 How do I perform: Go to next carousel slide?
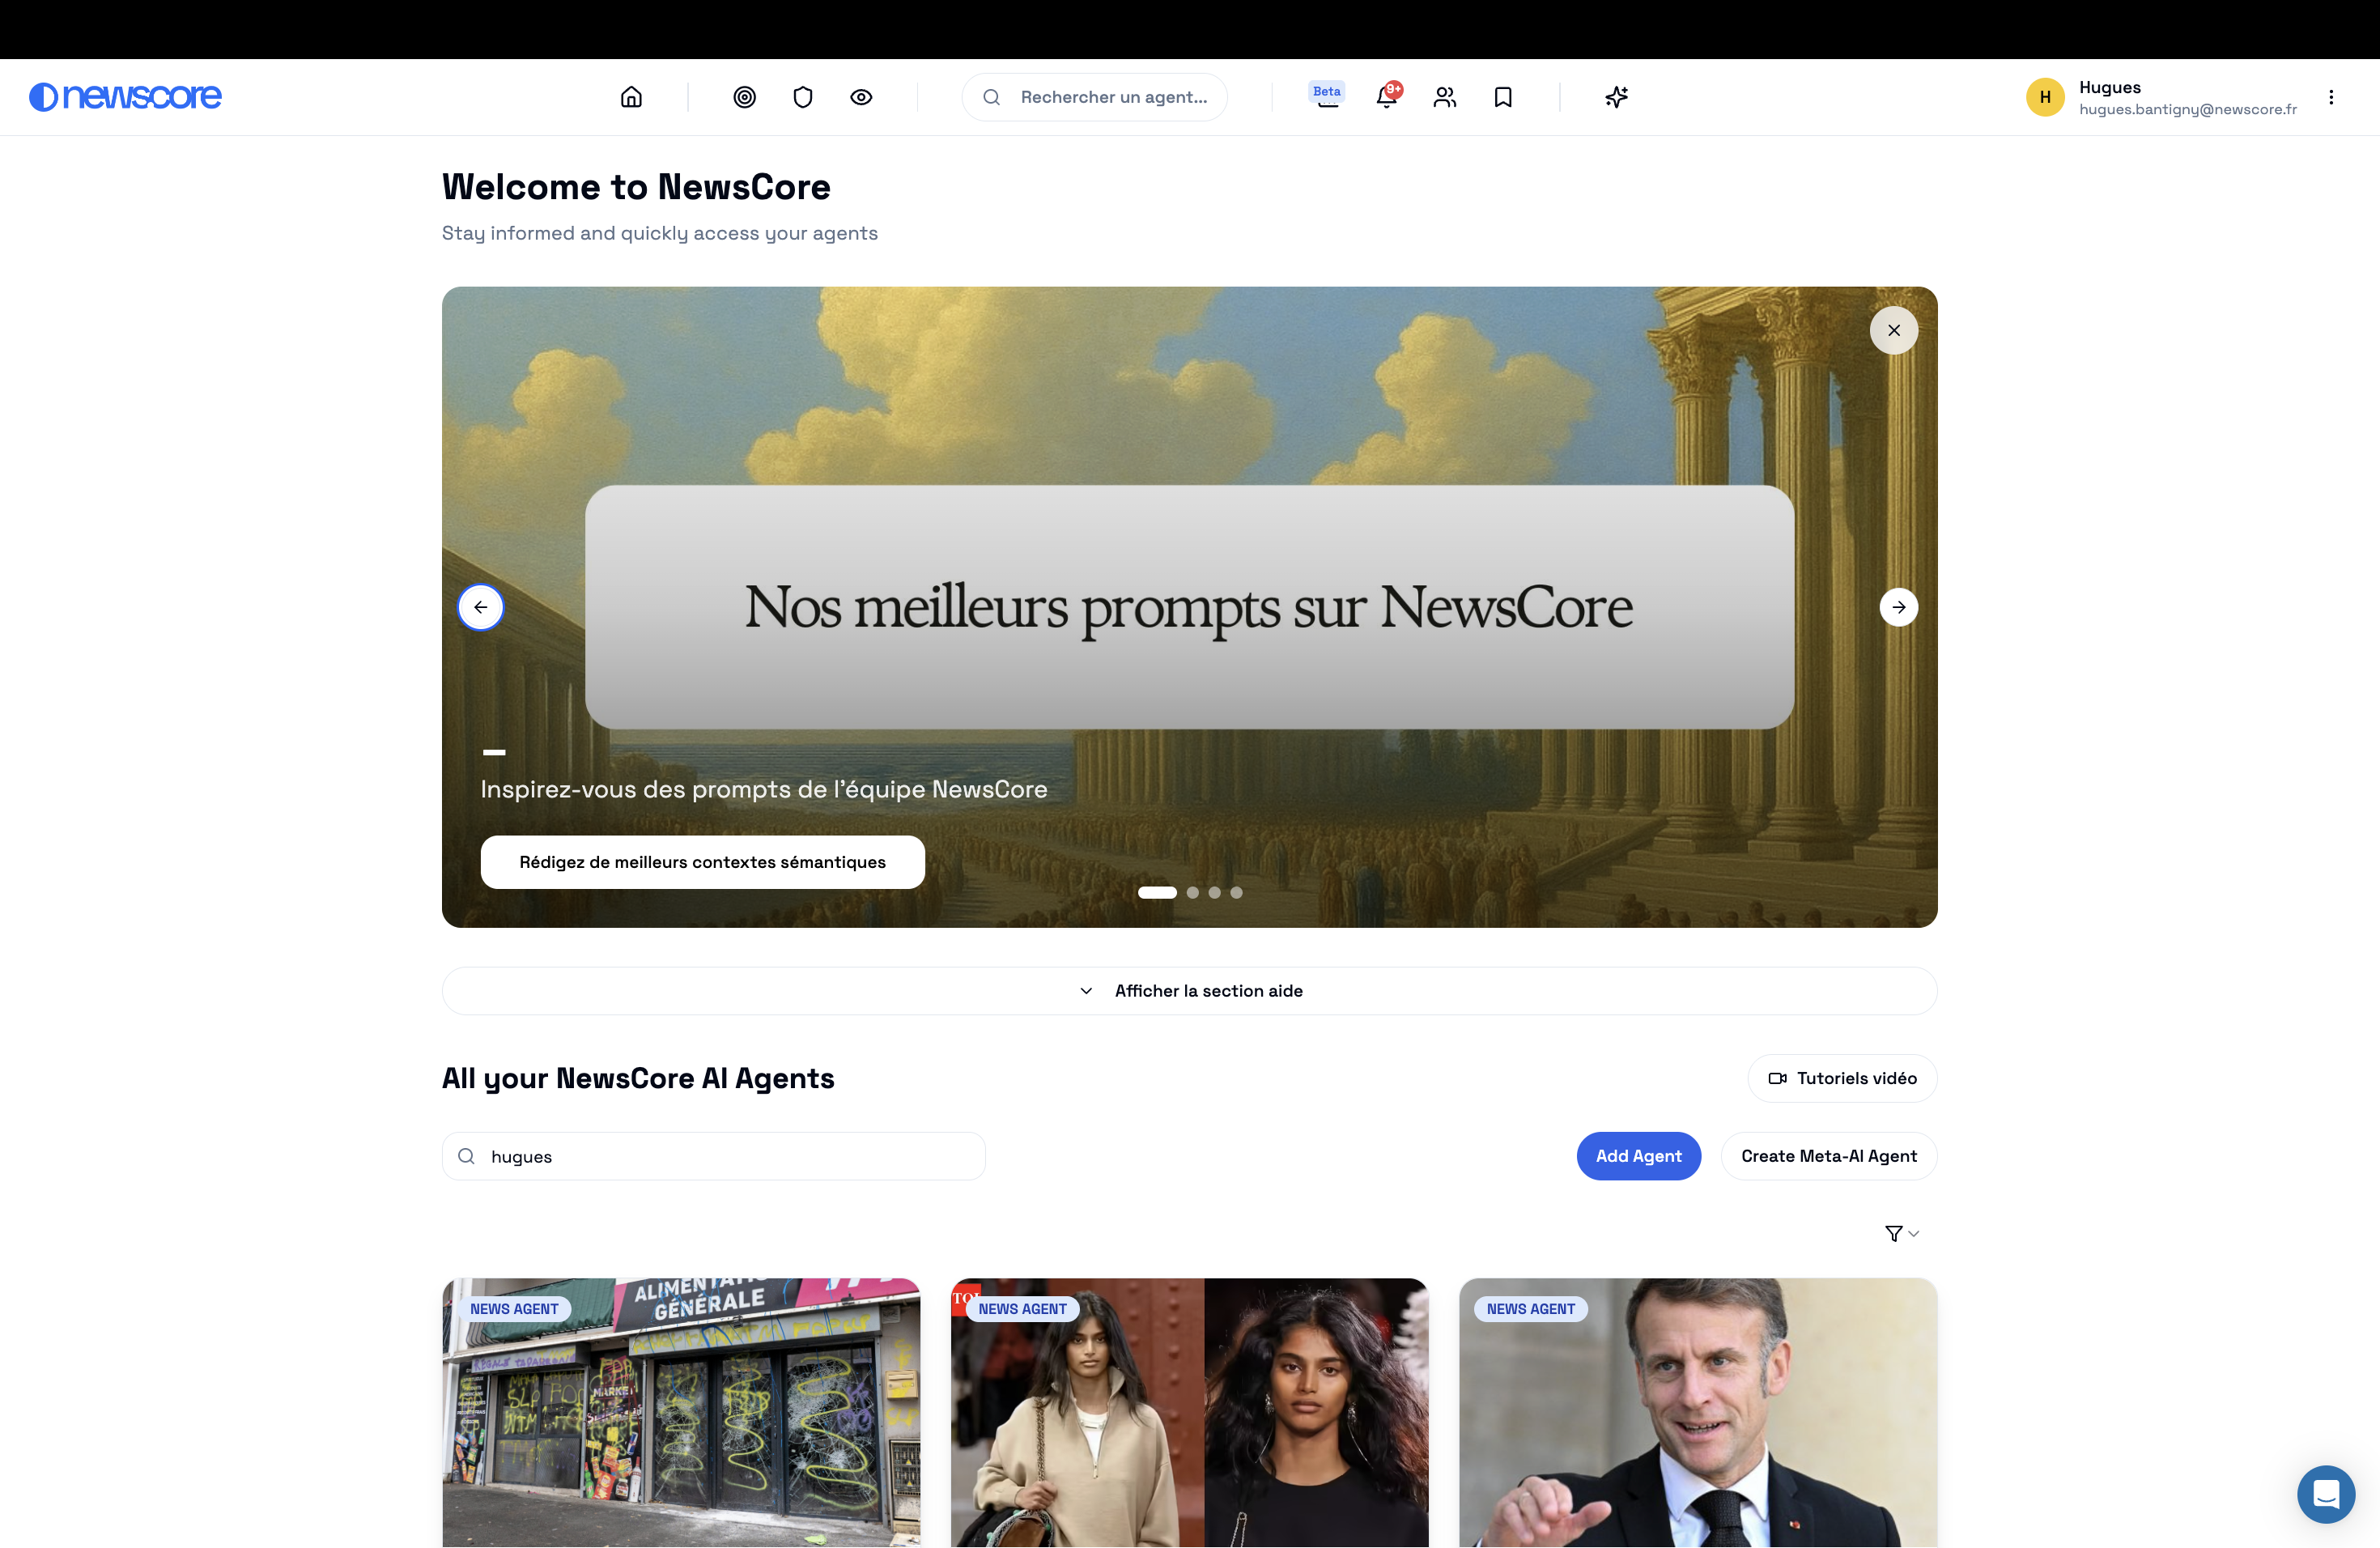coord(1898,607)
